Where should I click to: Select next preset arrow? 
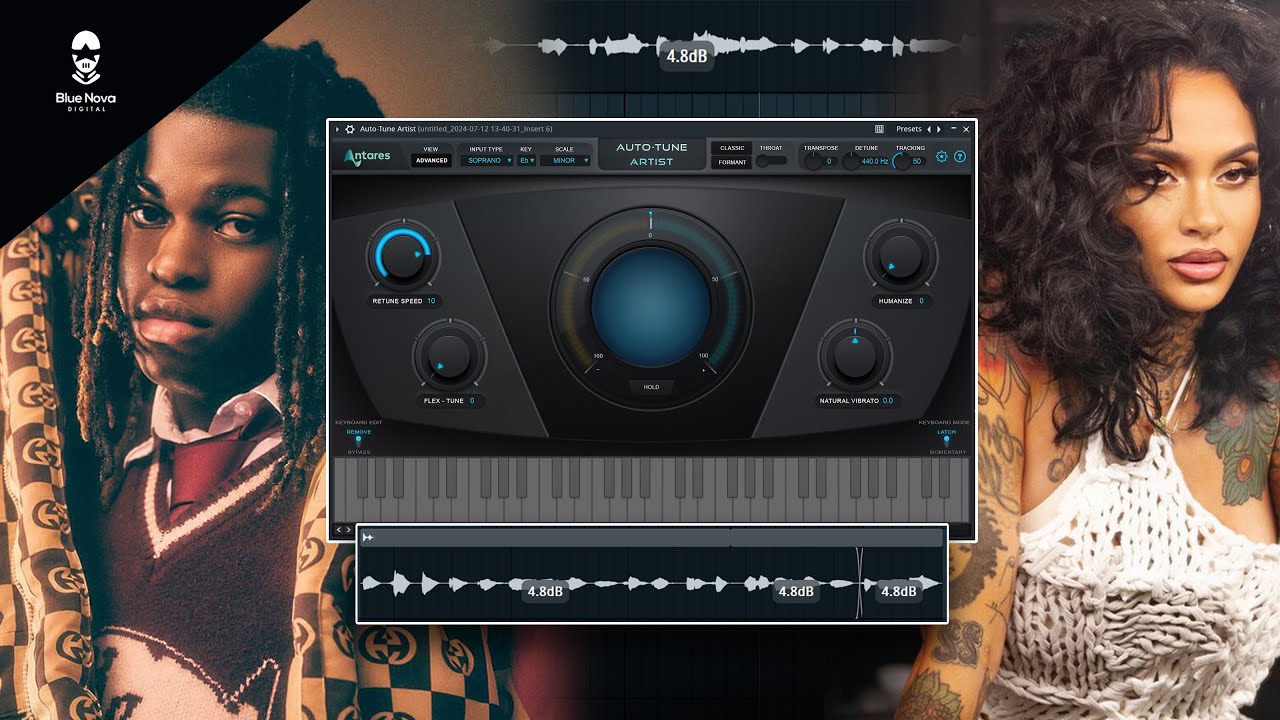pos(938,129)
